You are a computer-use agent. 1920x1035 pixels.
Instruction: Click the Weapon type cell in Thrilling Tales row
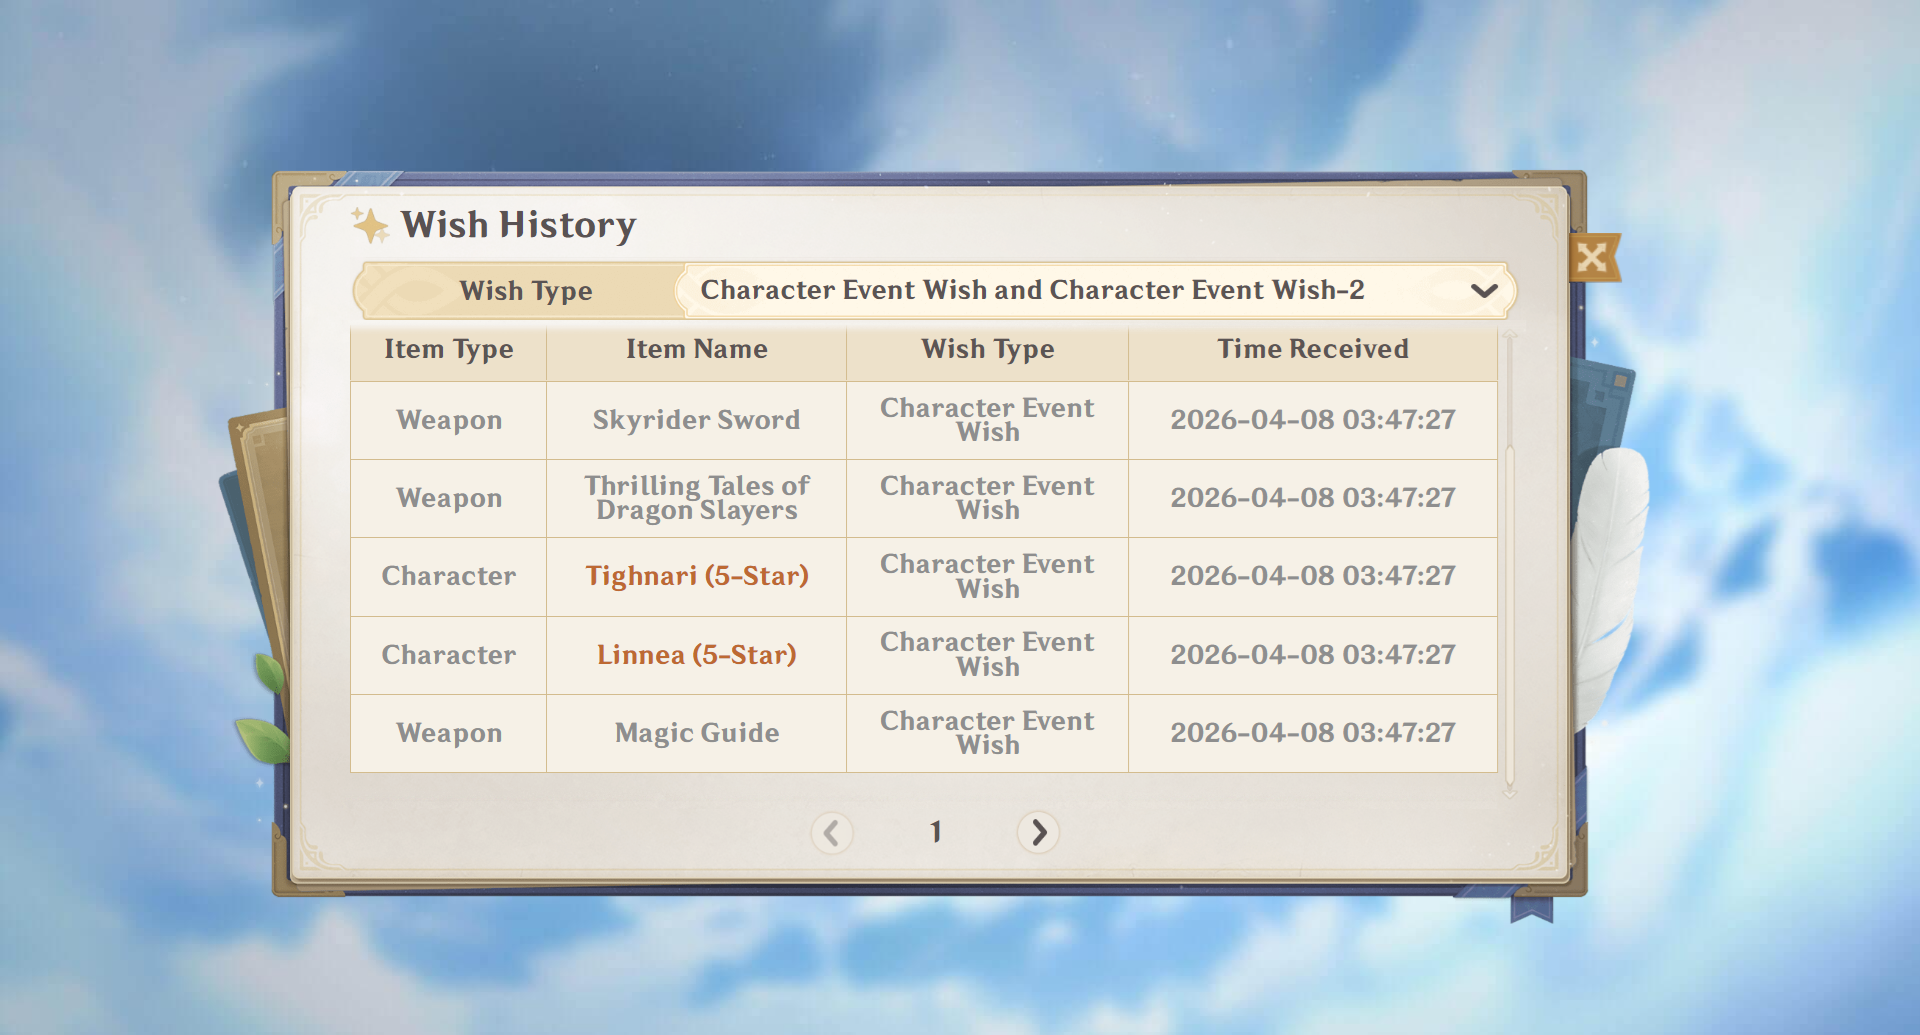tap(449, 498)
